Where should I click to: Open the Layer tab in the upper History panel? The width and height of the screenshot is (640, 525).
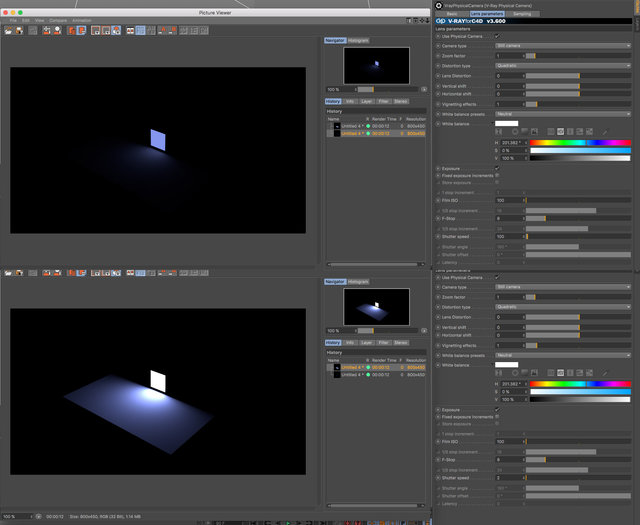367,101
